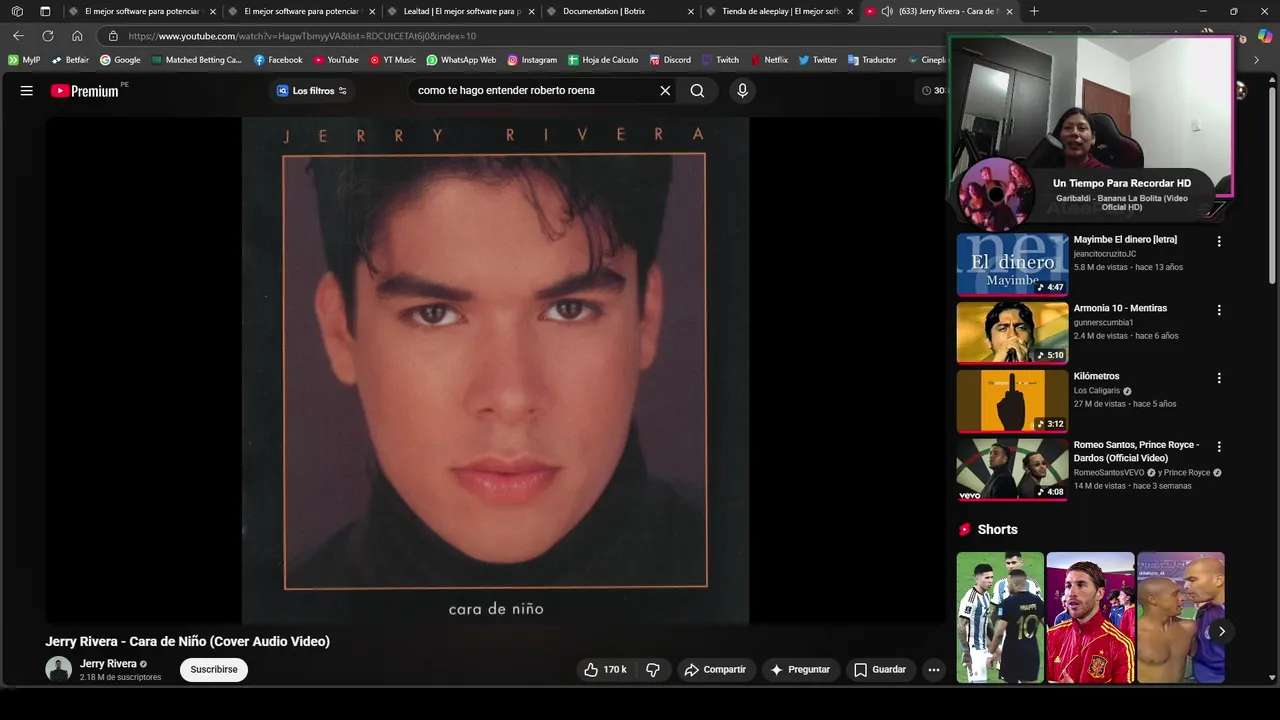
Task: Share the video via Compartir
Action: click(715, 670)
